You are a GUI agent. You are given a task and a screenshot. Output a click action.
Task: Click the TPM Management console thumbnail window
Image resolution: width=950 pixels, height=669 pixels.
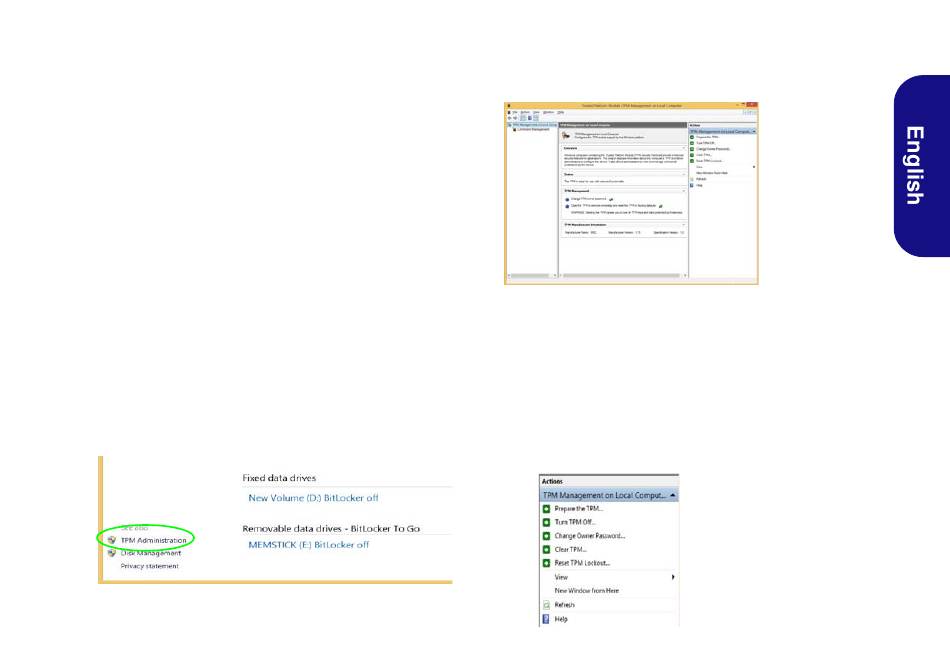click(631, 193)
